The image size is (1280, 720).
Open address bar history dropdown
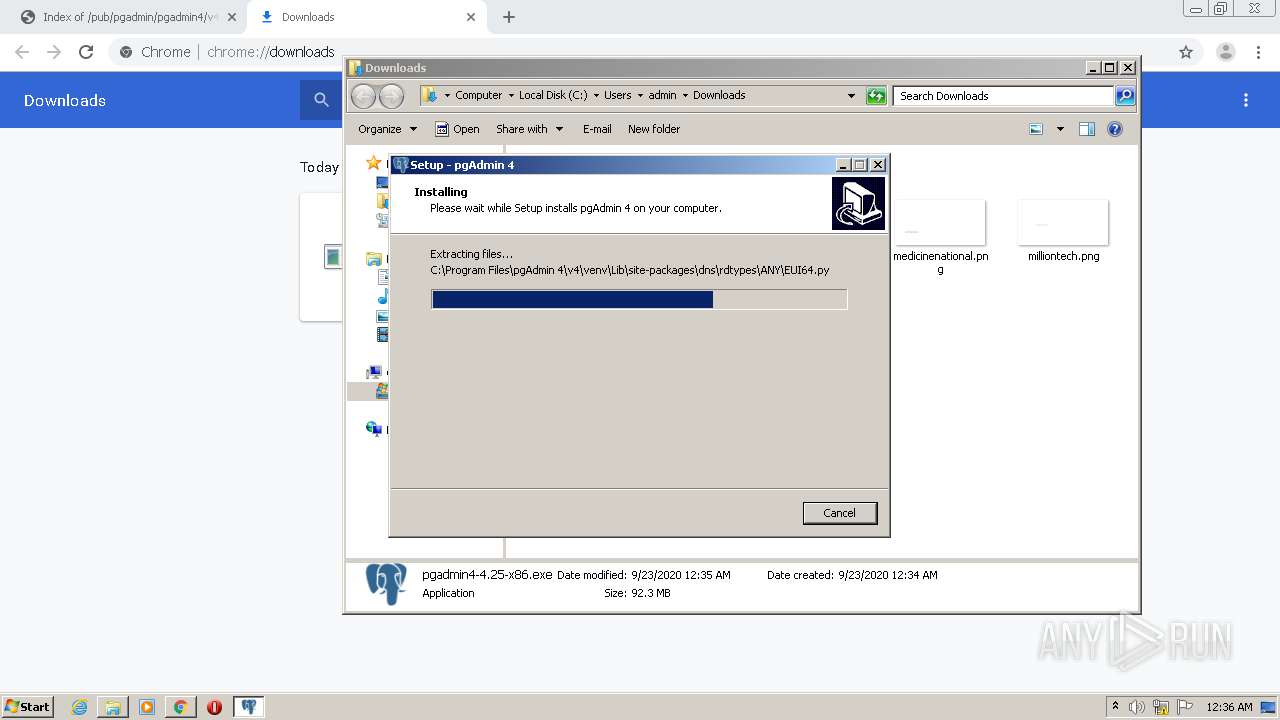(851, 96)
